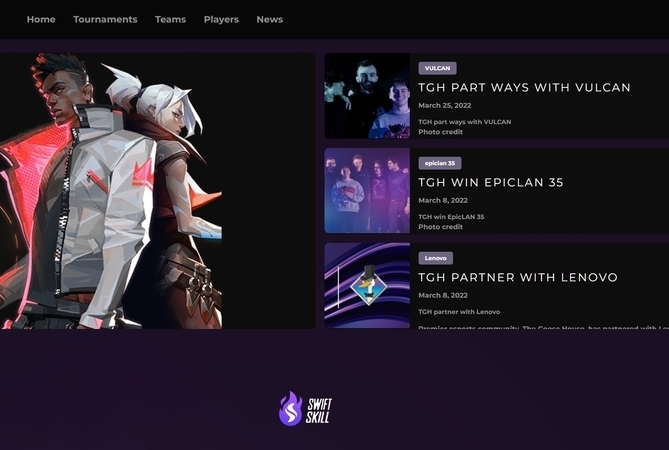This screenshot has width=669, height=450.
Task: Click the Epiclan 35 group photo thumbnail
Action: click(367, 191)
